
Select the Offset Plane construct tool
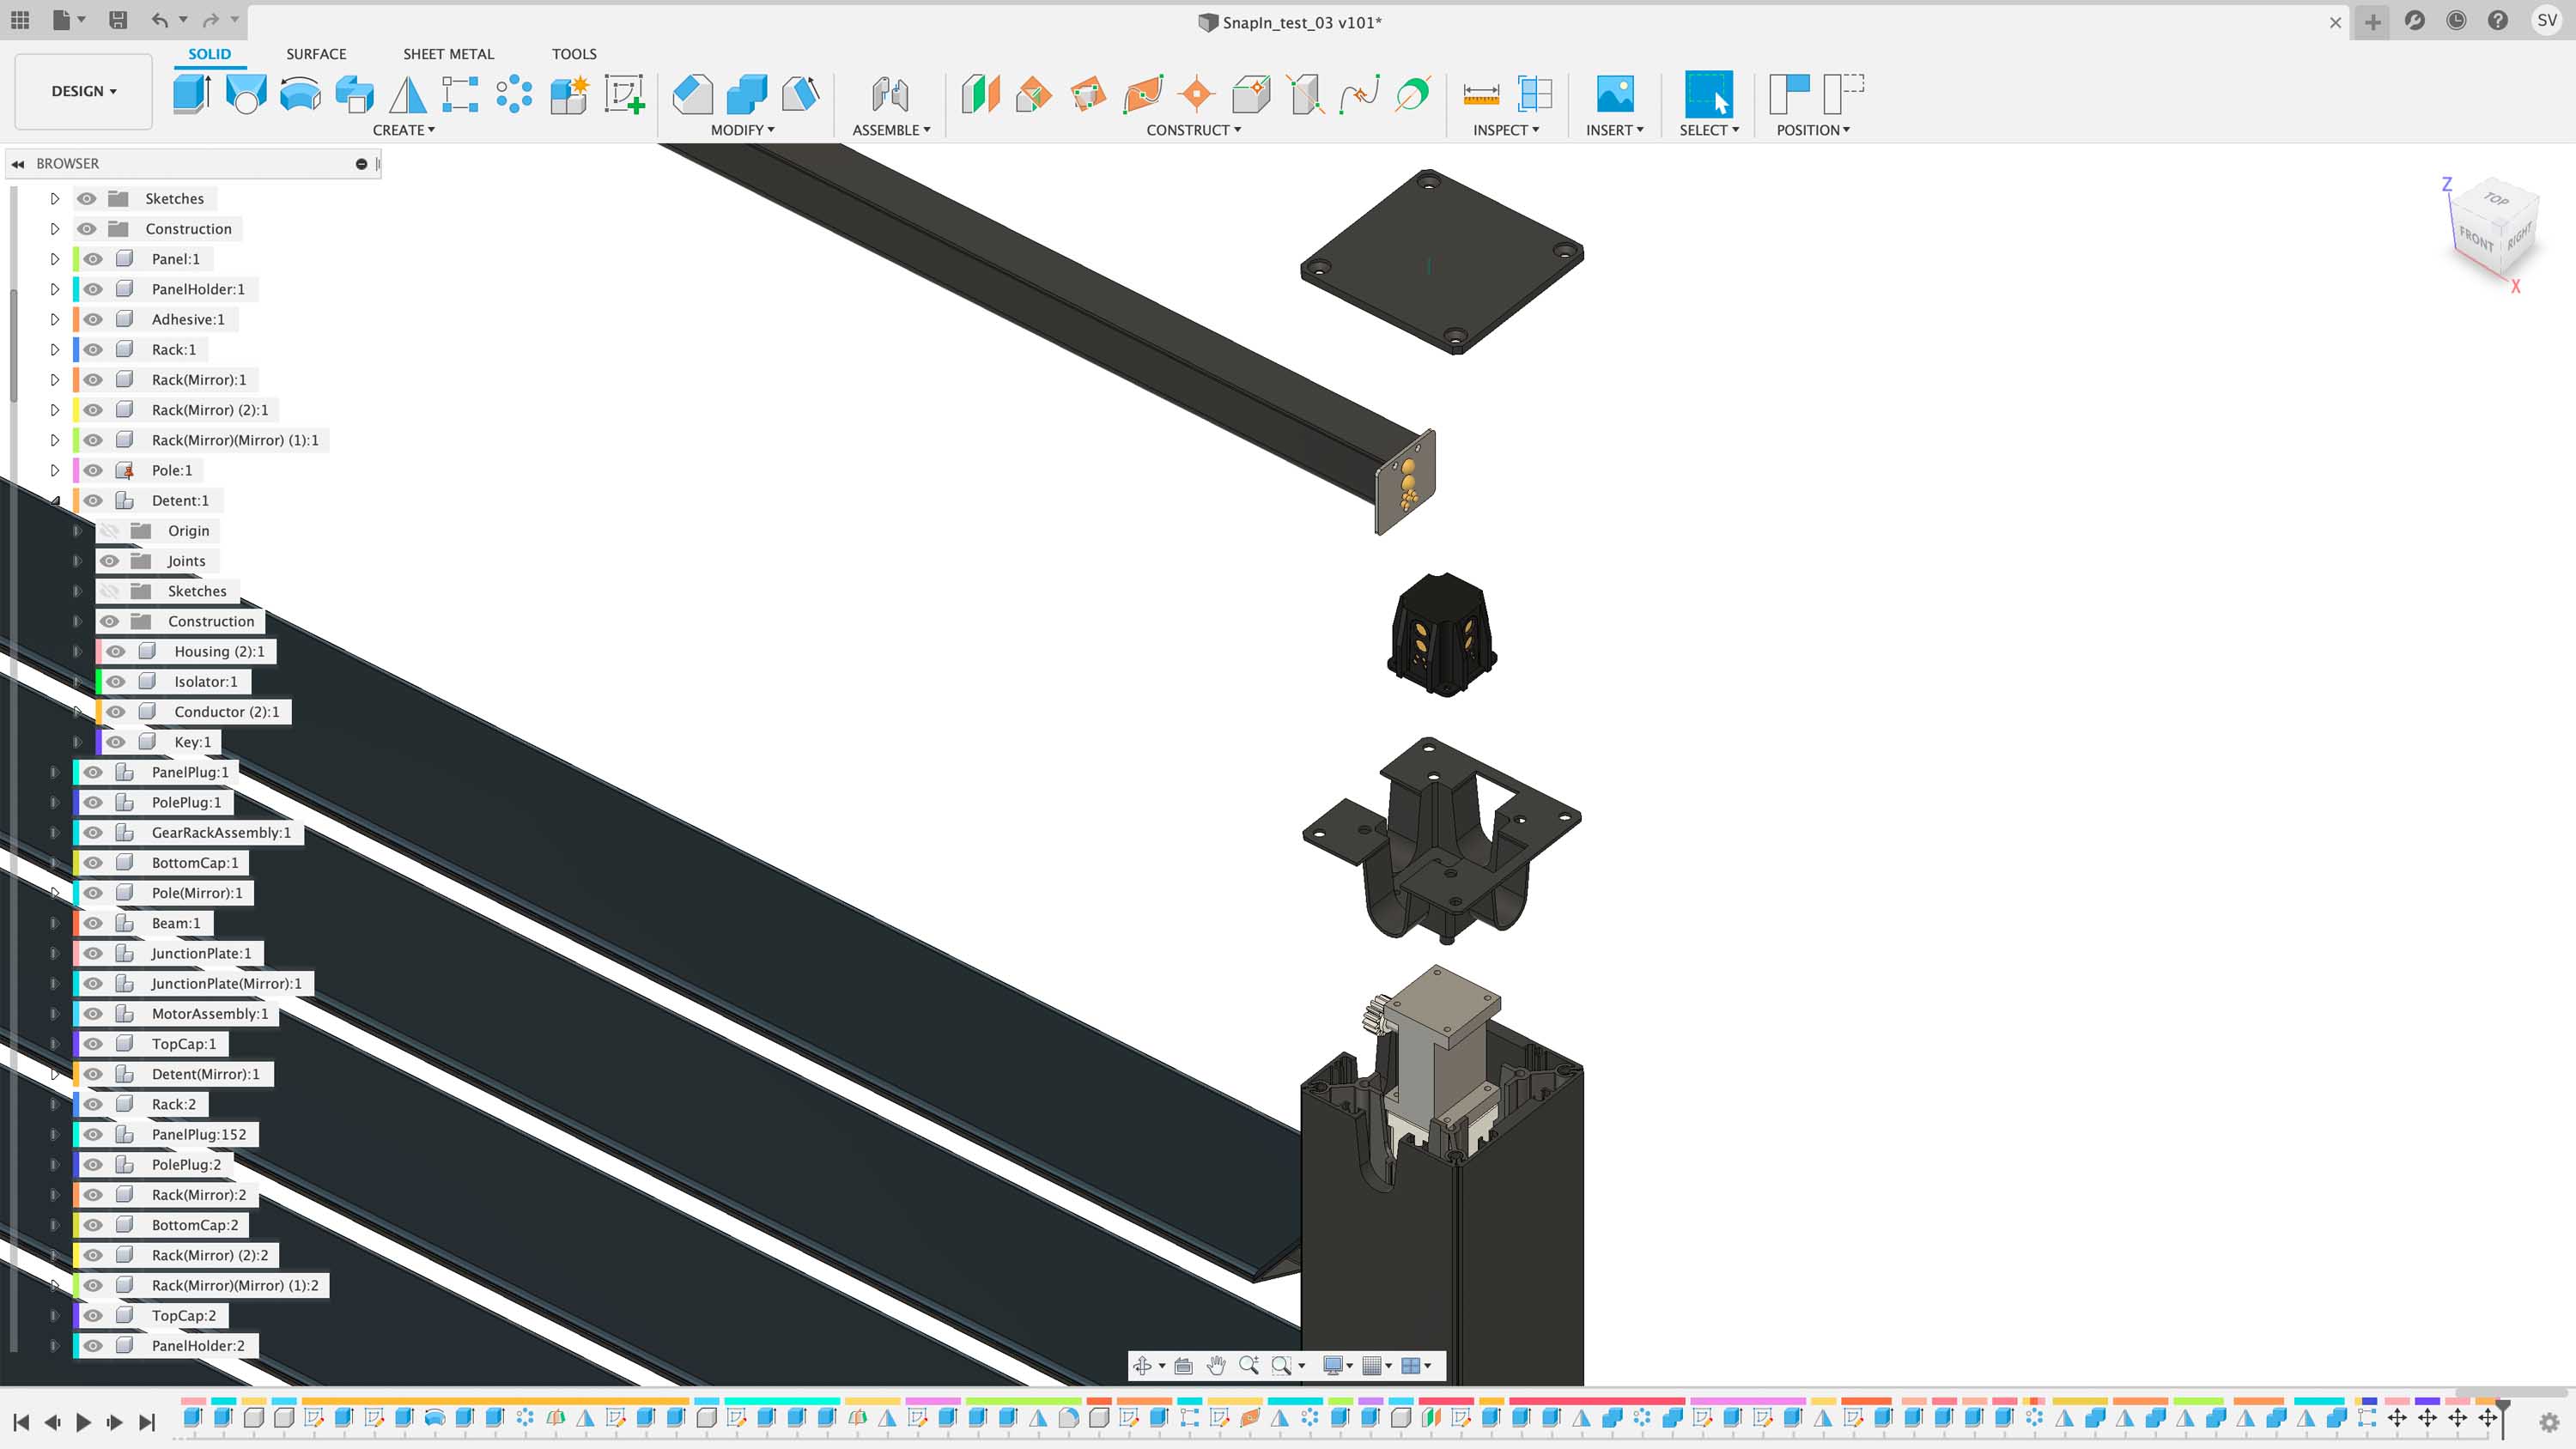point(980,95)
